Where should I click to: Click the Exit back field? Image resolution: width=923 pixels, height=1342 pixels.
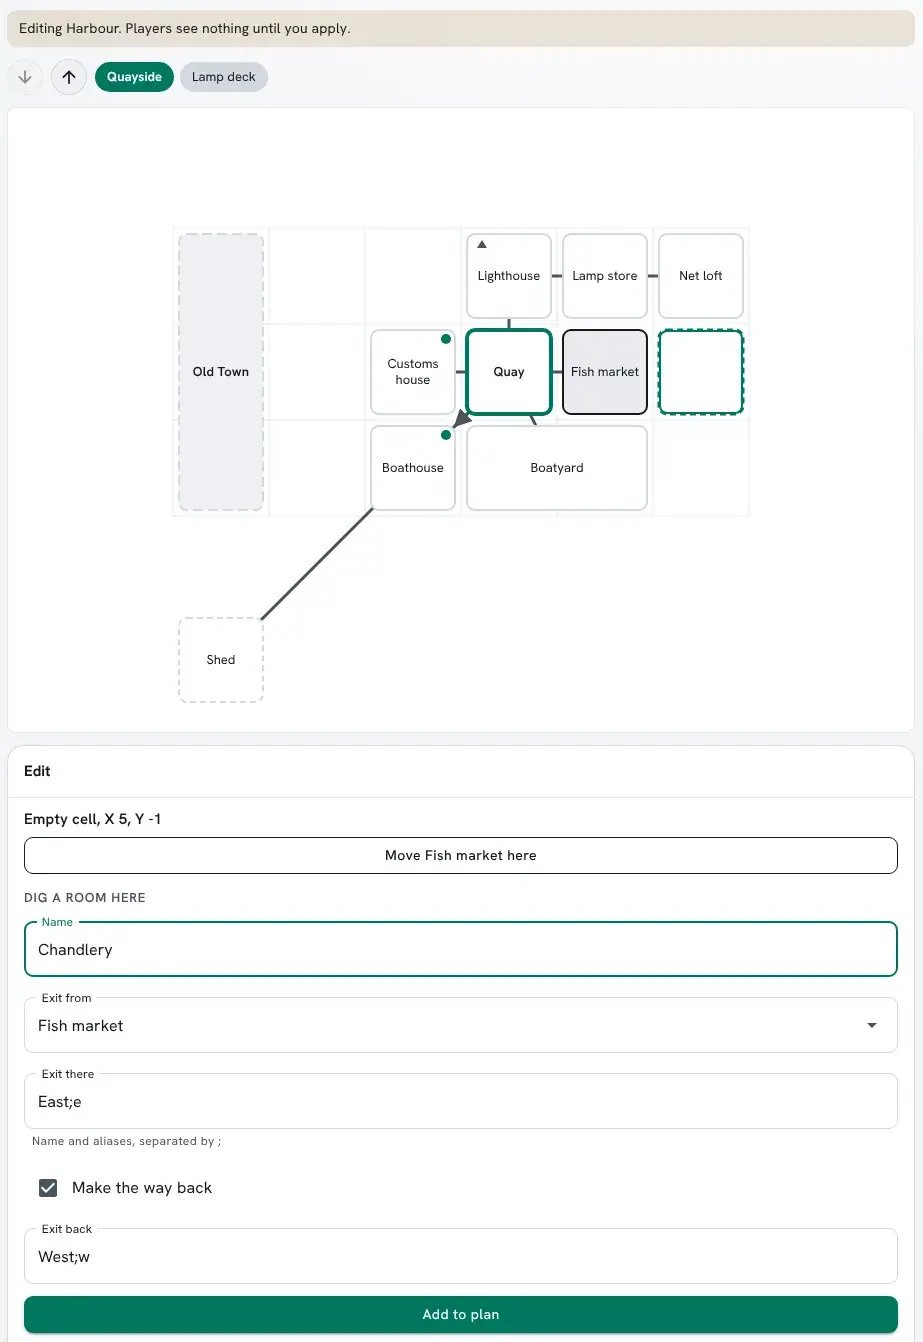[x=461, y=1256]
